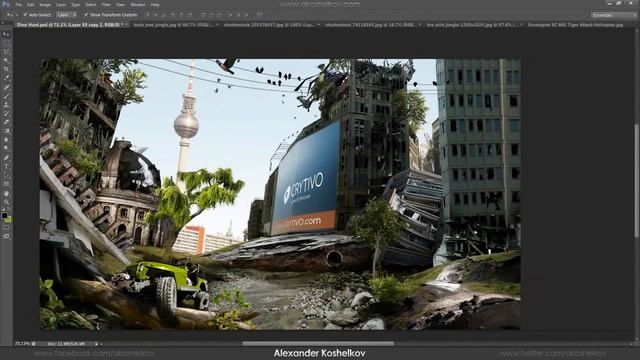Select the Hand tool
This screenshot has width=640, height=360.
click(6, 193)
